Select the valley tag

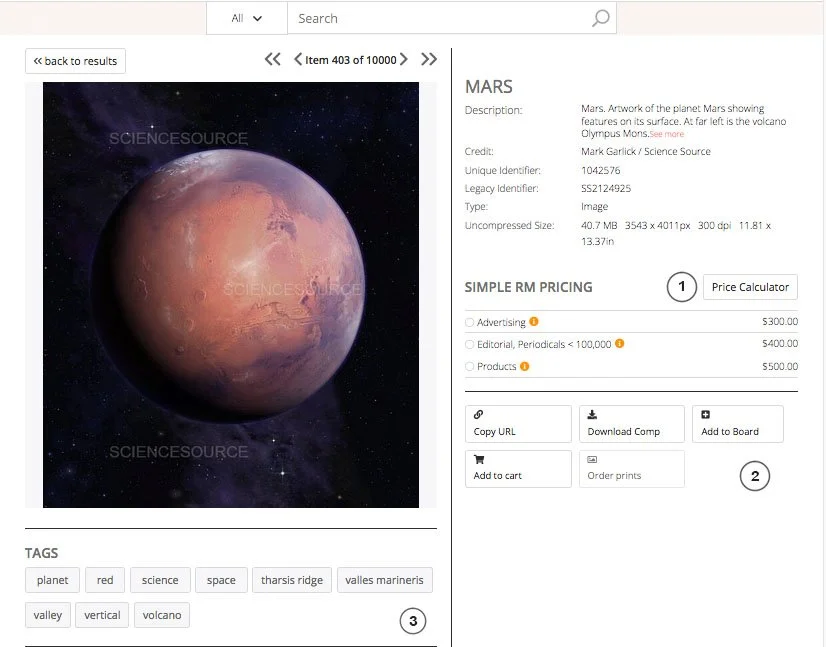(47, 615)
